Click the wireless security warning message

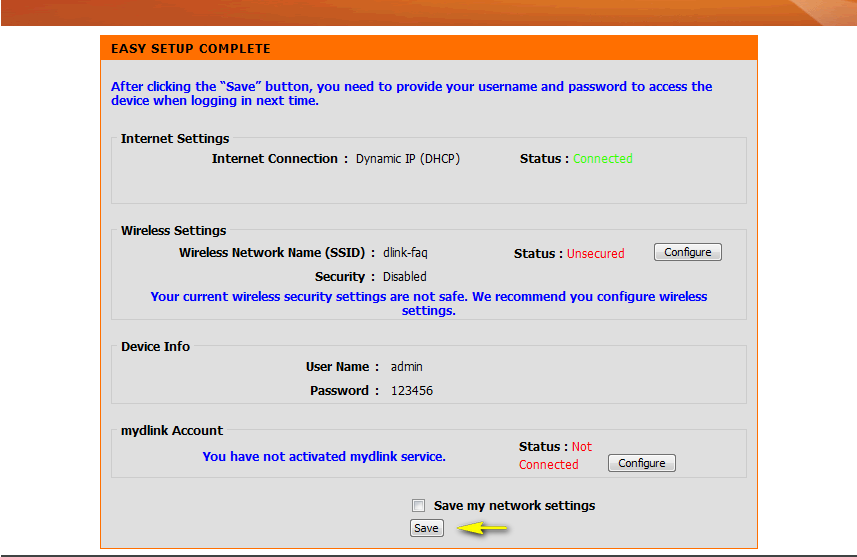coord(428,303)
